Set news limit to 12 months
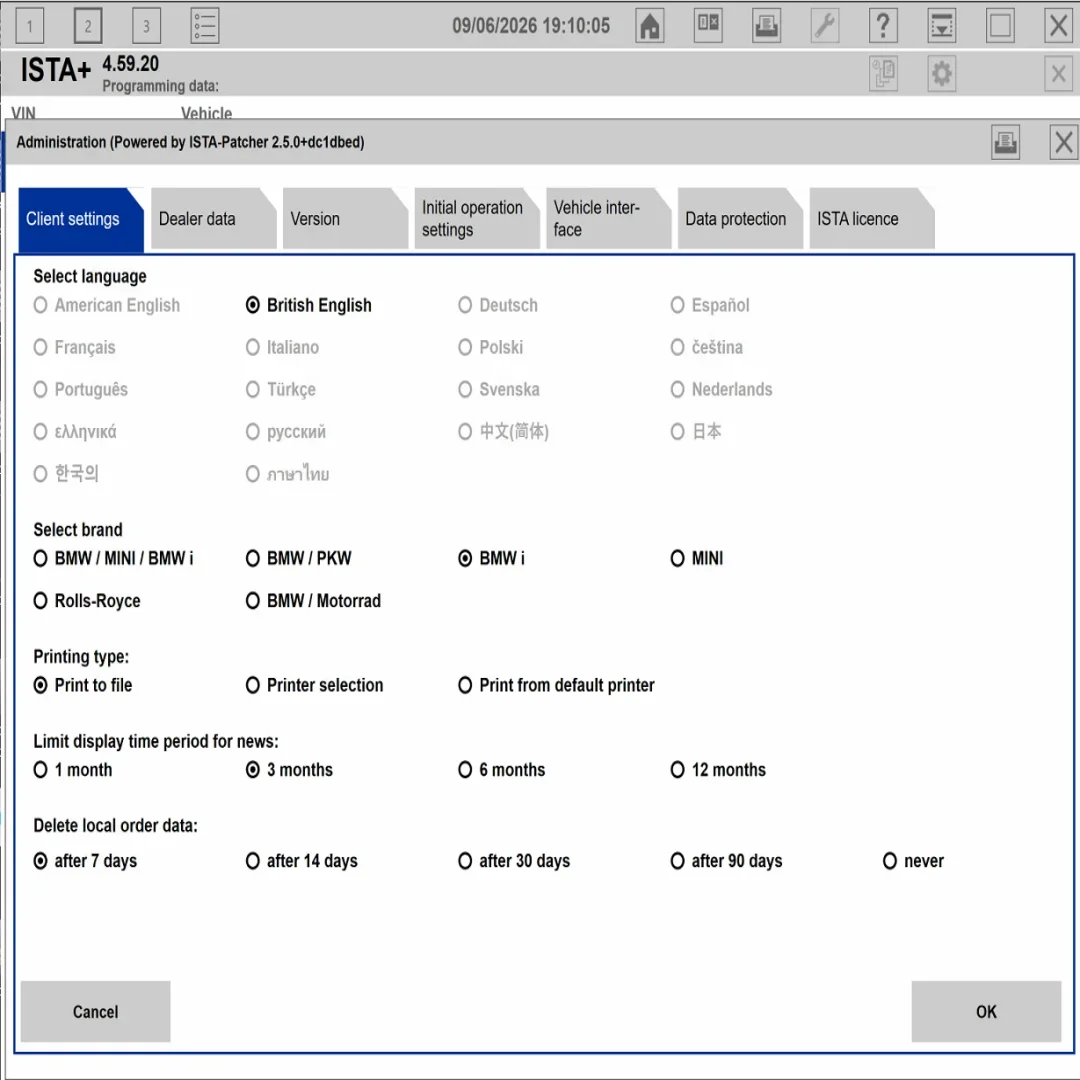 coord(718,769)
